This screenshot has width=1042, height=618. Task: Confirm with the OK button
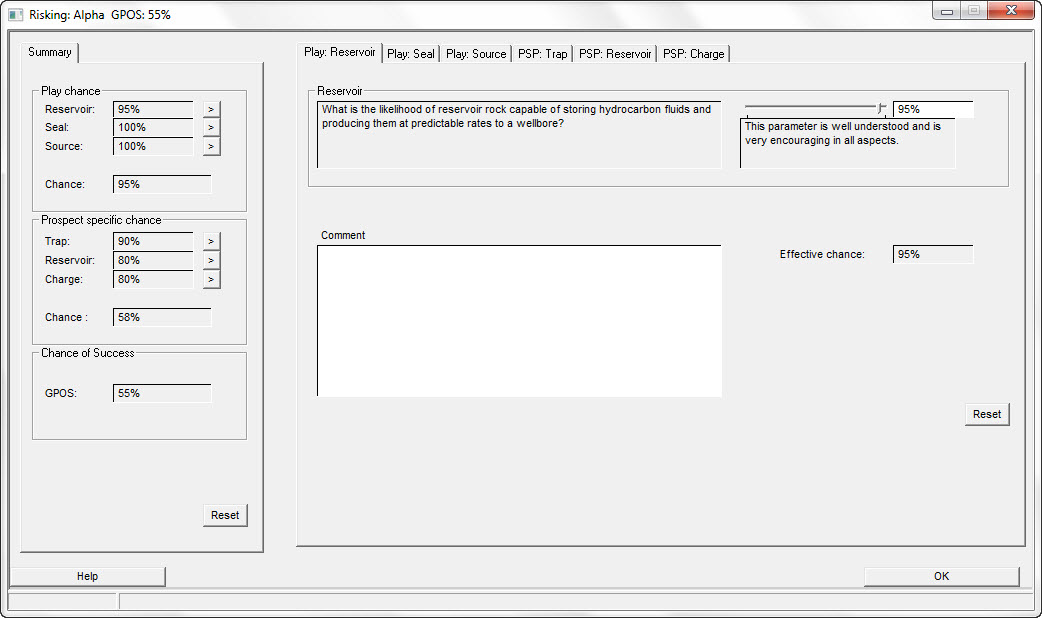click(x=941, y=576)
